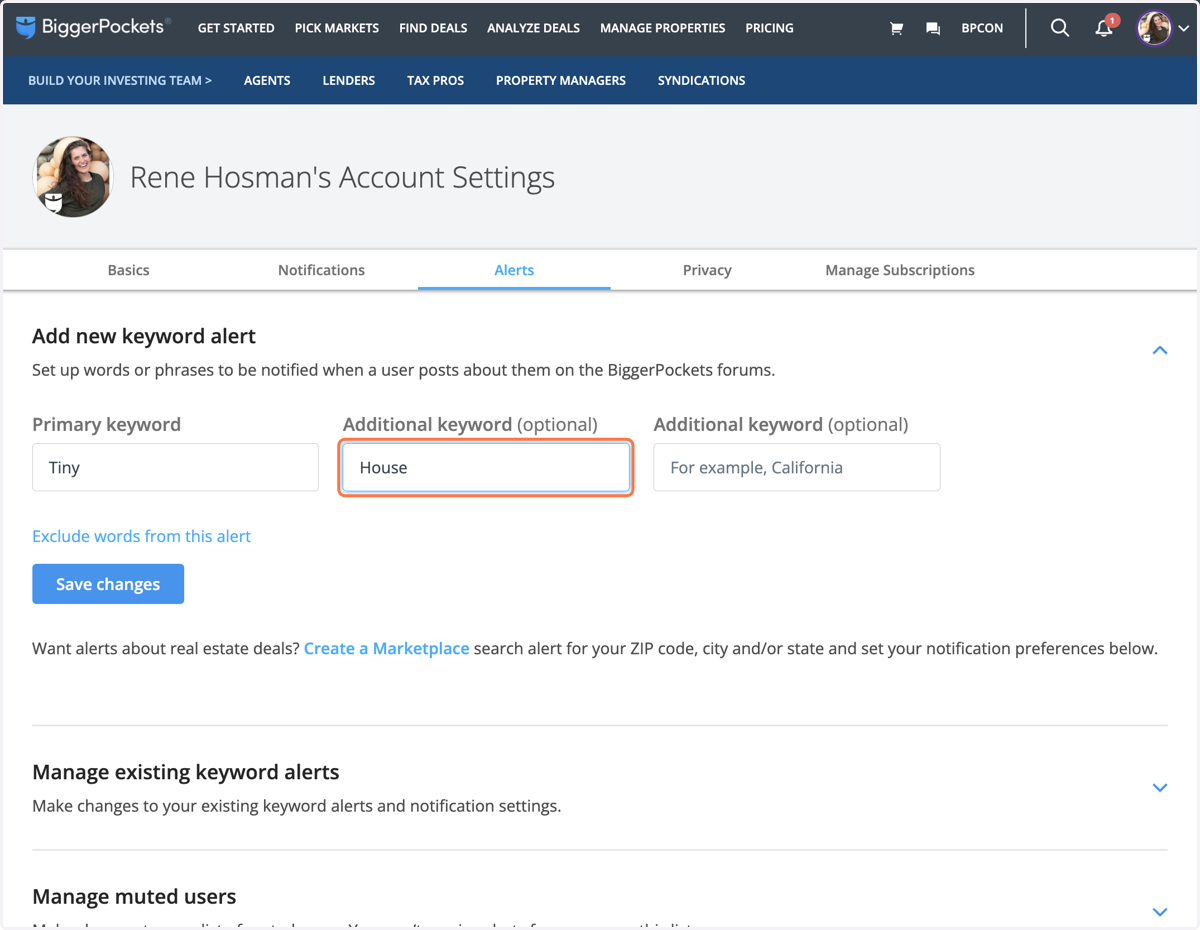Click the Save changes button

(x=108, y=584)
